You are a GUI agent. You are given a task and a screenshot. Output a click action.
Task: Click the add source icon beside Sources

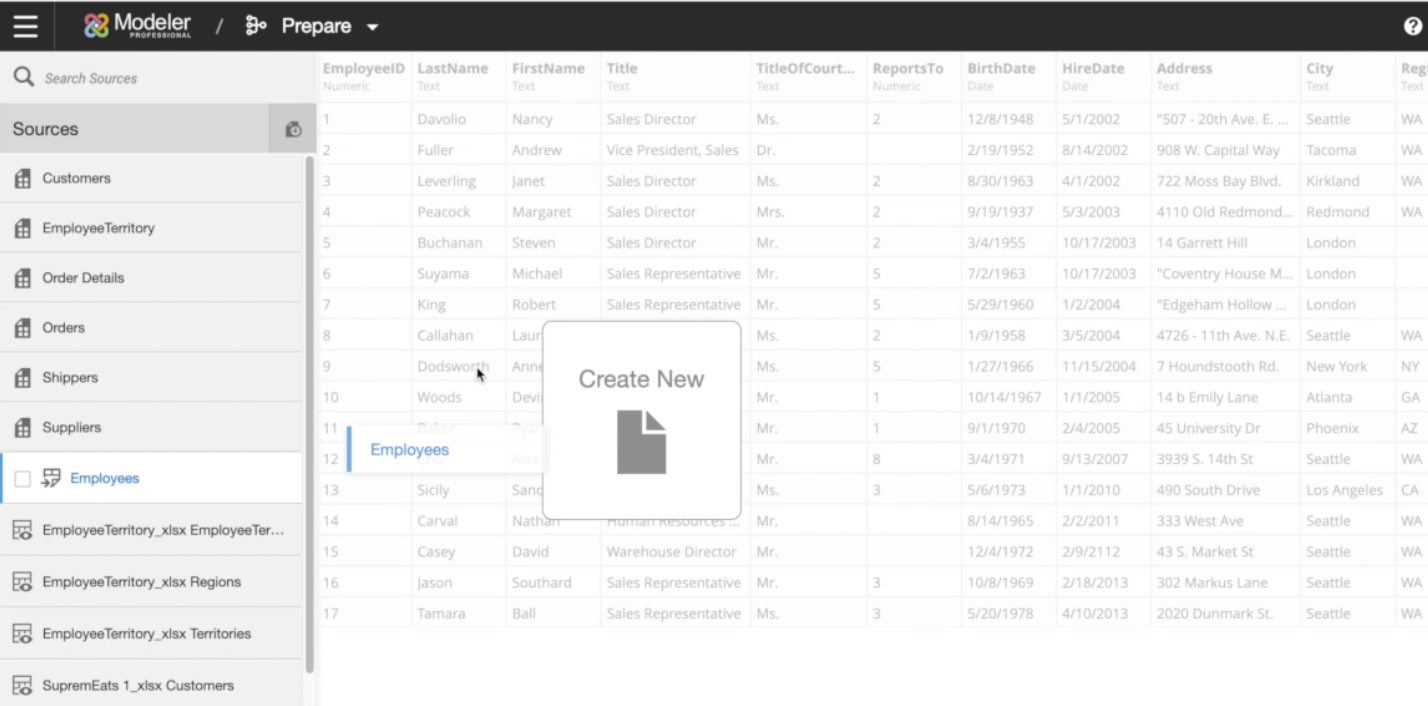pyautogui.click(x=293, y=129)
